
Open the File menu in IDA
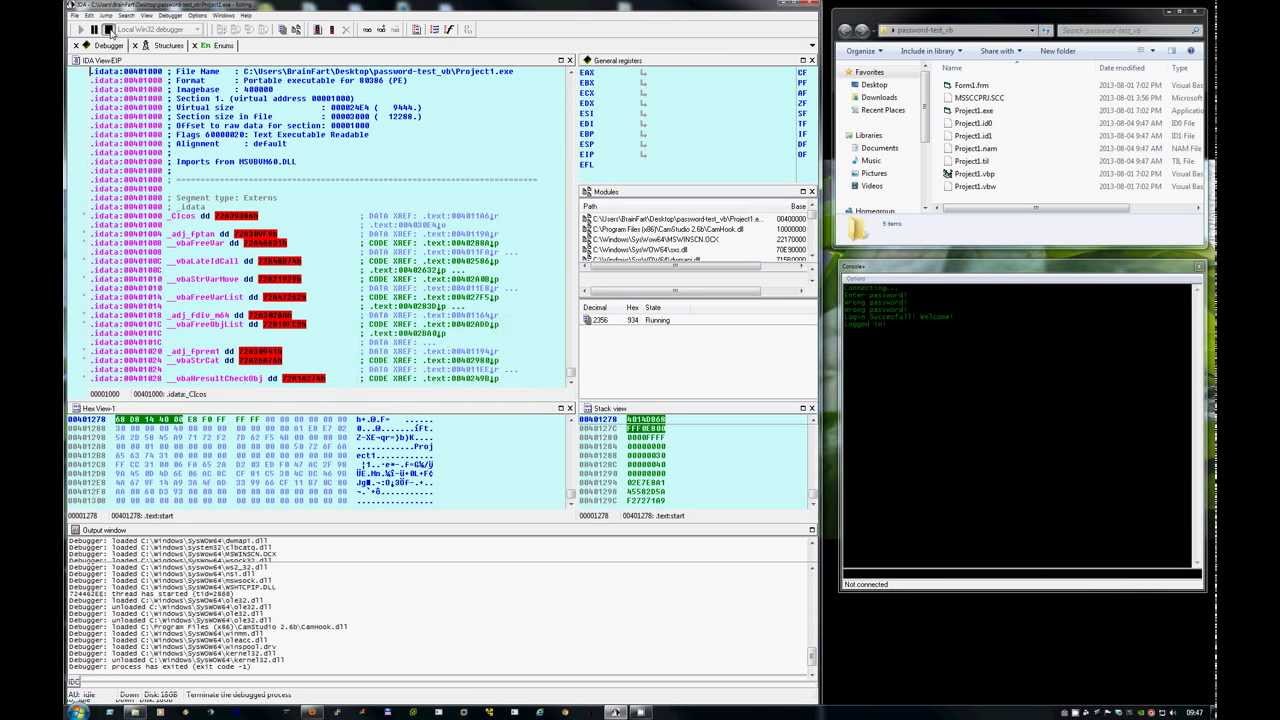[x=75, y=16]
